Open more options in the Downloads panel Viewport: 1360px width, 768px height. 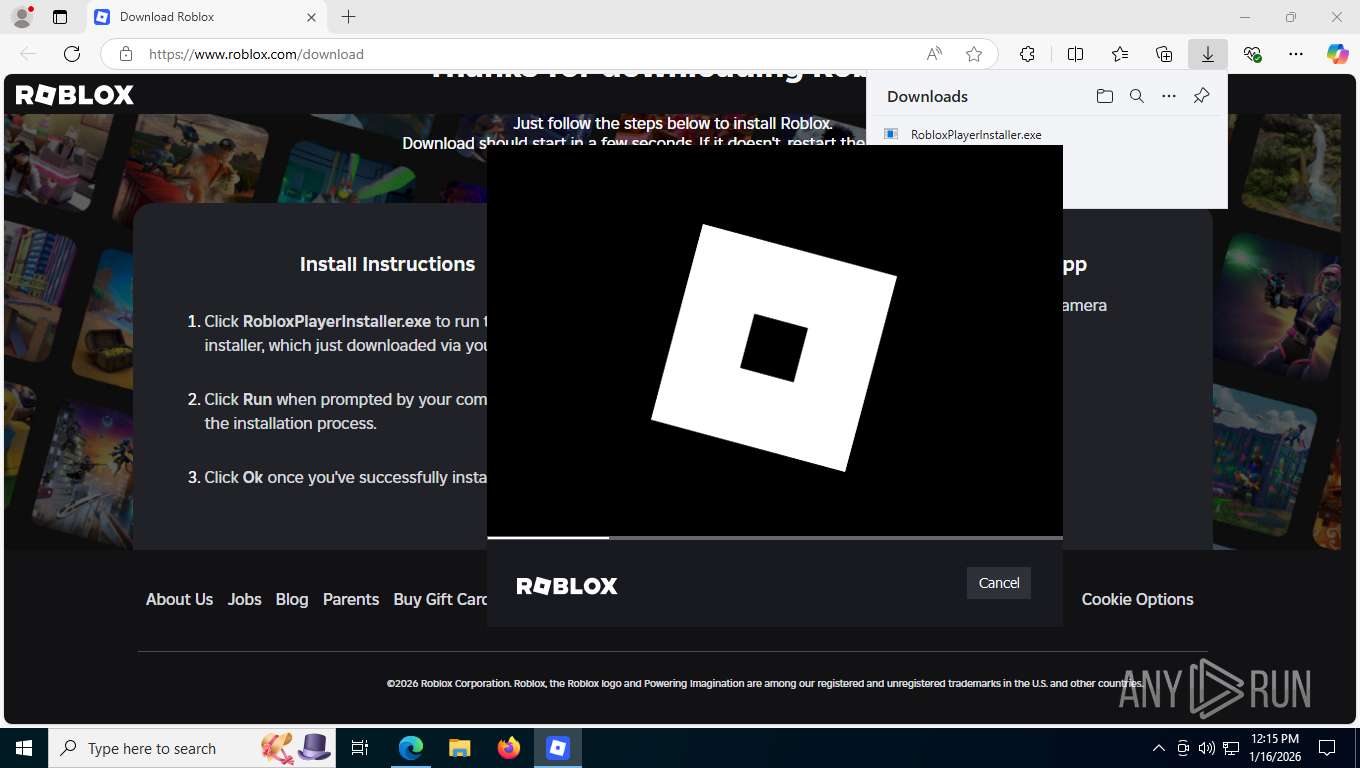pos(1169,96)
